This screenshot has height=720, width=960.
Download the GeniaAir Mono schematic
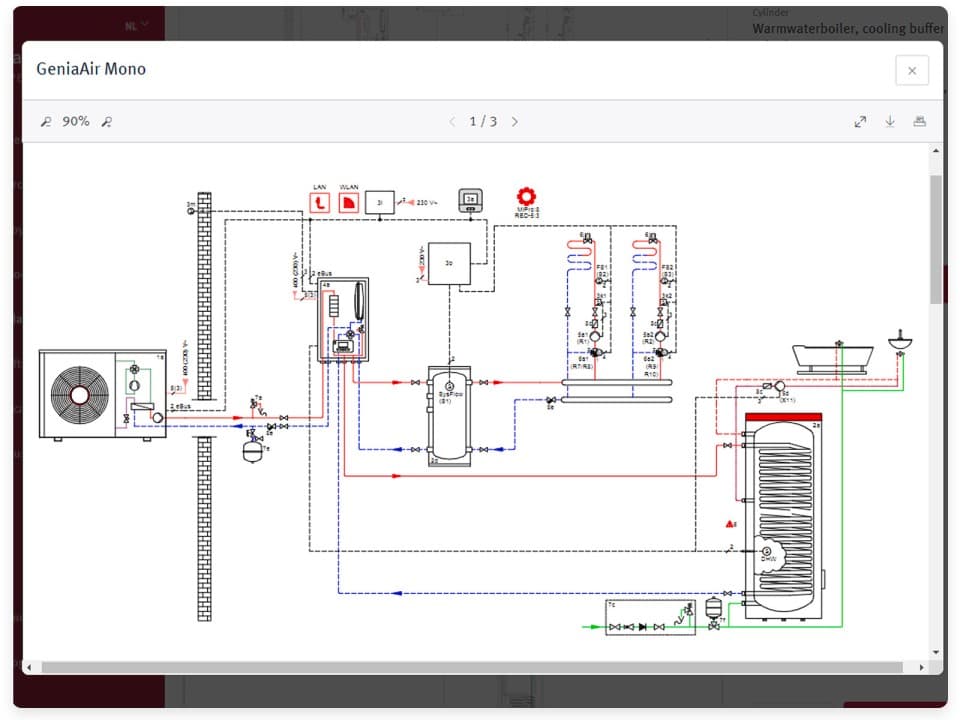[x=890, y=122]
